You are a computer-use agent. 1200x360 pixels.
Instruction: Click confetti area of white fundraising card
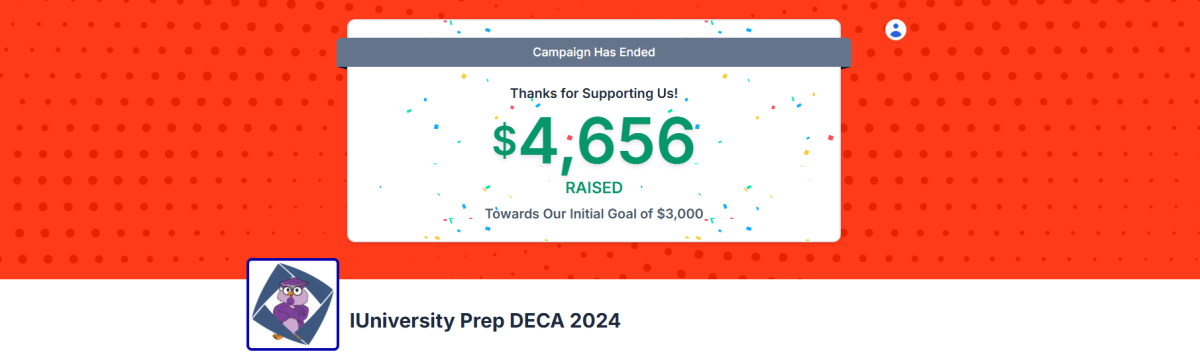(780, 150)
